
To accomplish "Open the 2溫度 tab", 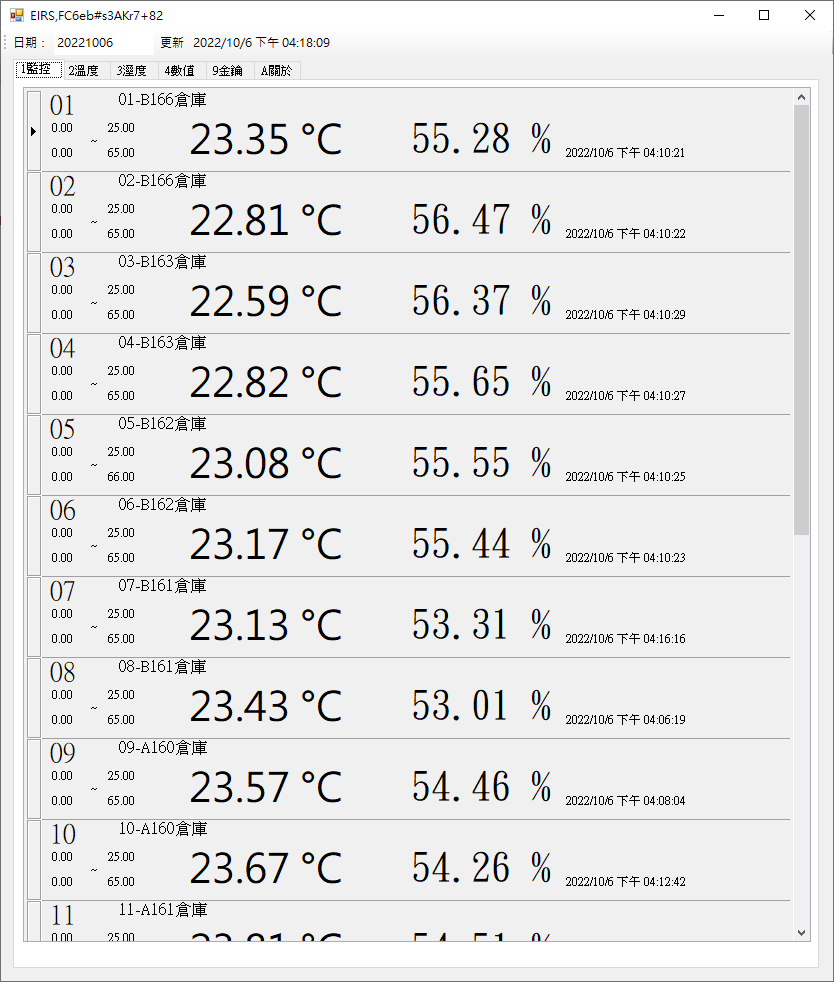I will click(x=83, y=71).
